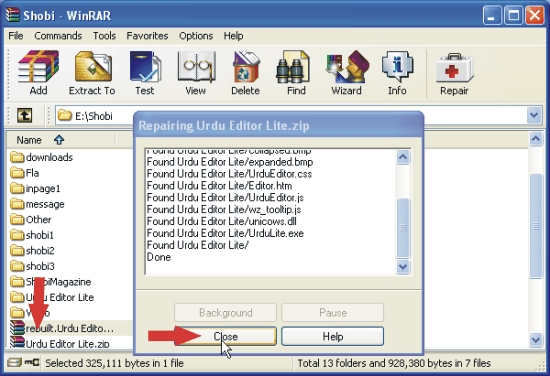Viewport: 550px width, 376px height.
Task: Click Close in the repair dialog
Action: (226, 336)
